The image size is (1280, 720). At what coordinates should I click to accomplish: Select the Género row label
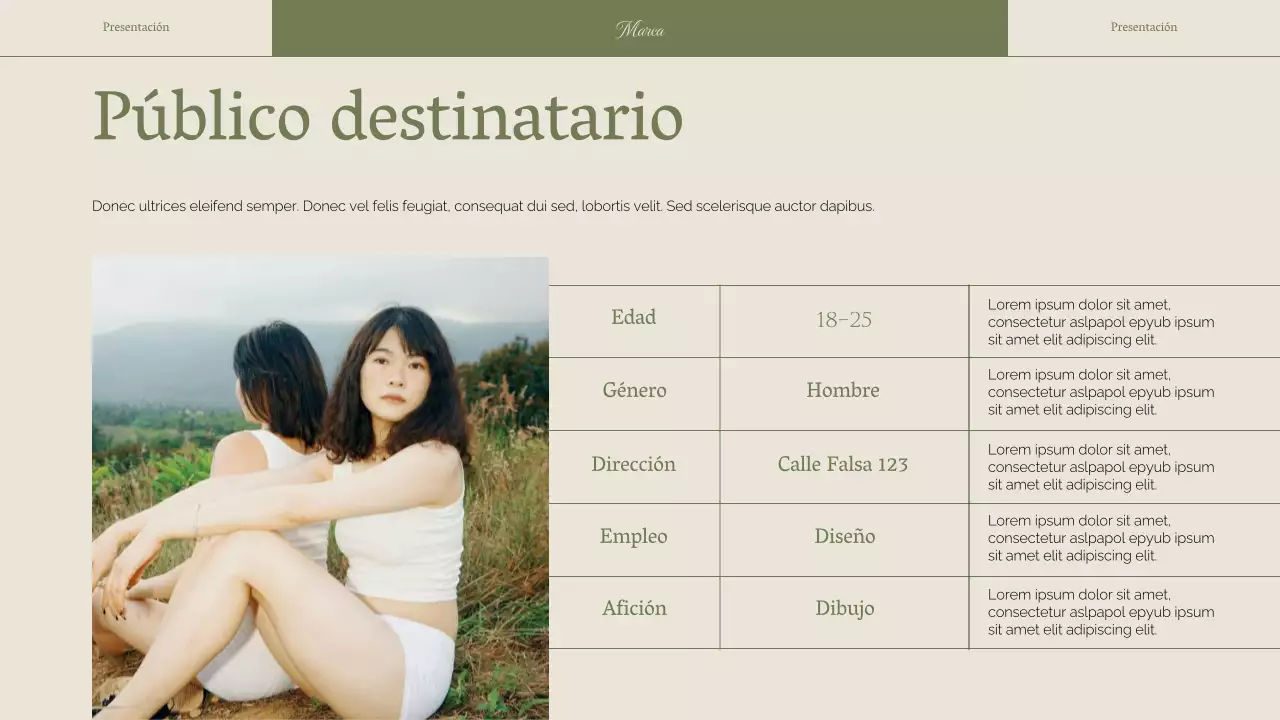pyautogui.click(x=634, y=391)
